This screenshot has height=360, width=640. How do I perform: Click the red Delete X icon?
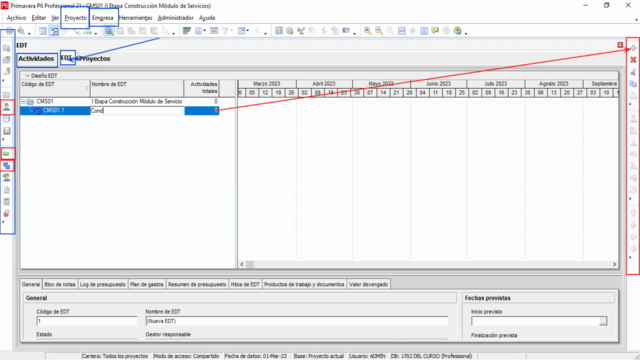pyautogui.click(x=633, y=60)
